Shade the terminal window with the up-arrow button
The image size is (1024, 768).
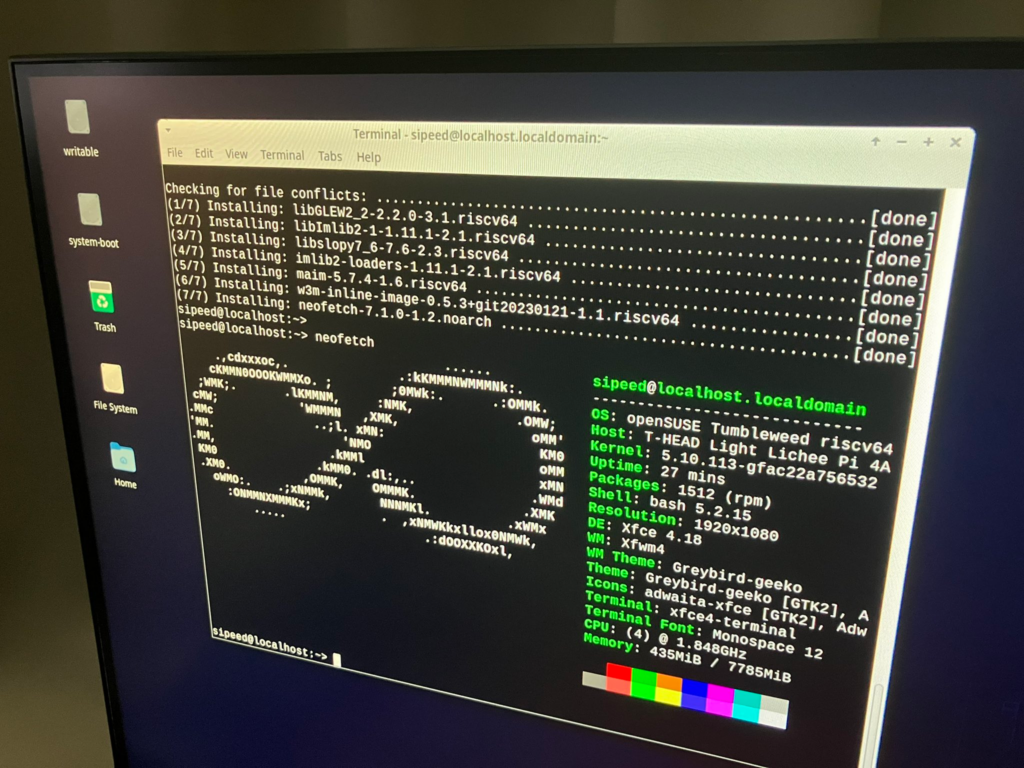[876, 141]
